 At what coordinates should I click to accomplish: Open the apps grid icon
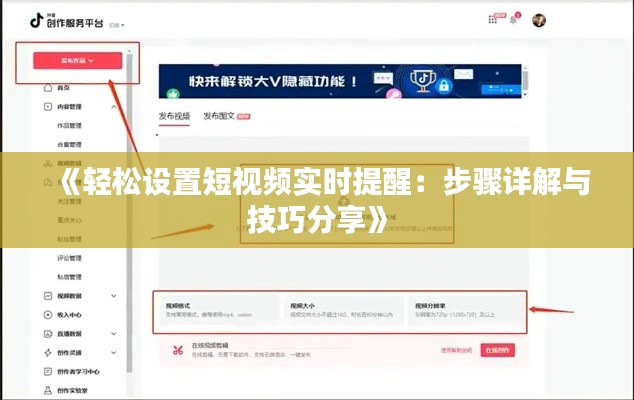(x=493, y=19)
